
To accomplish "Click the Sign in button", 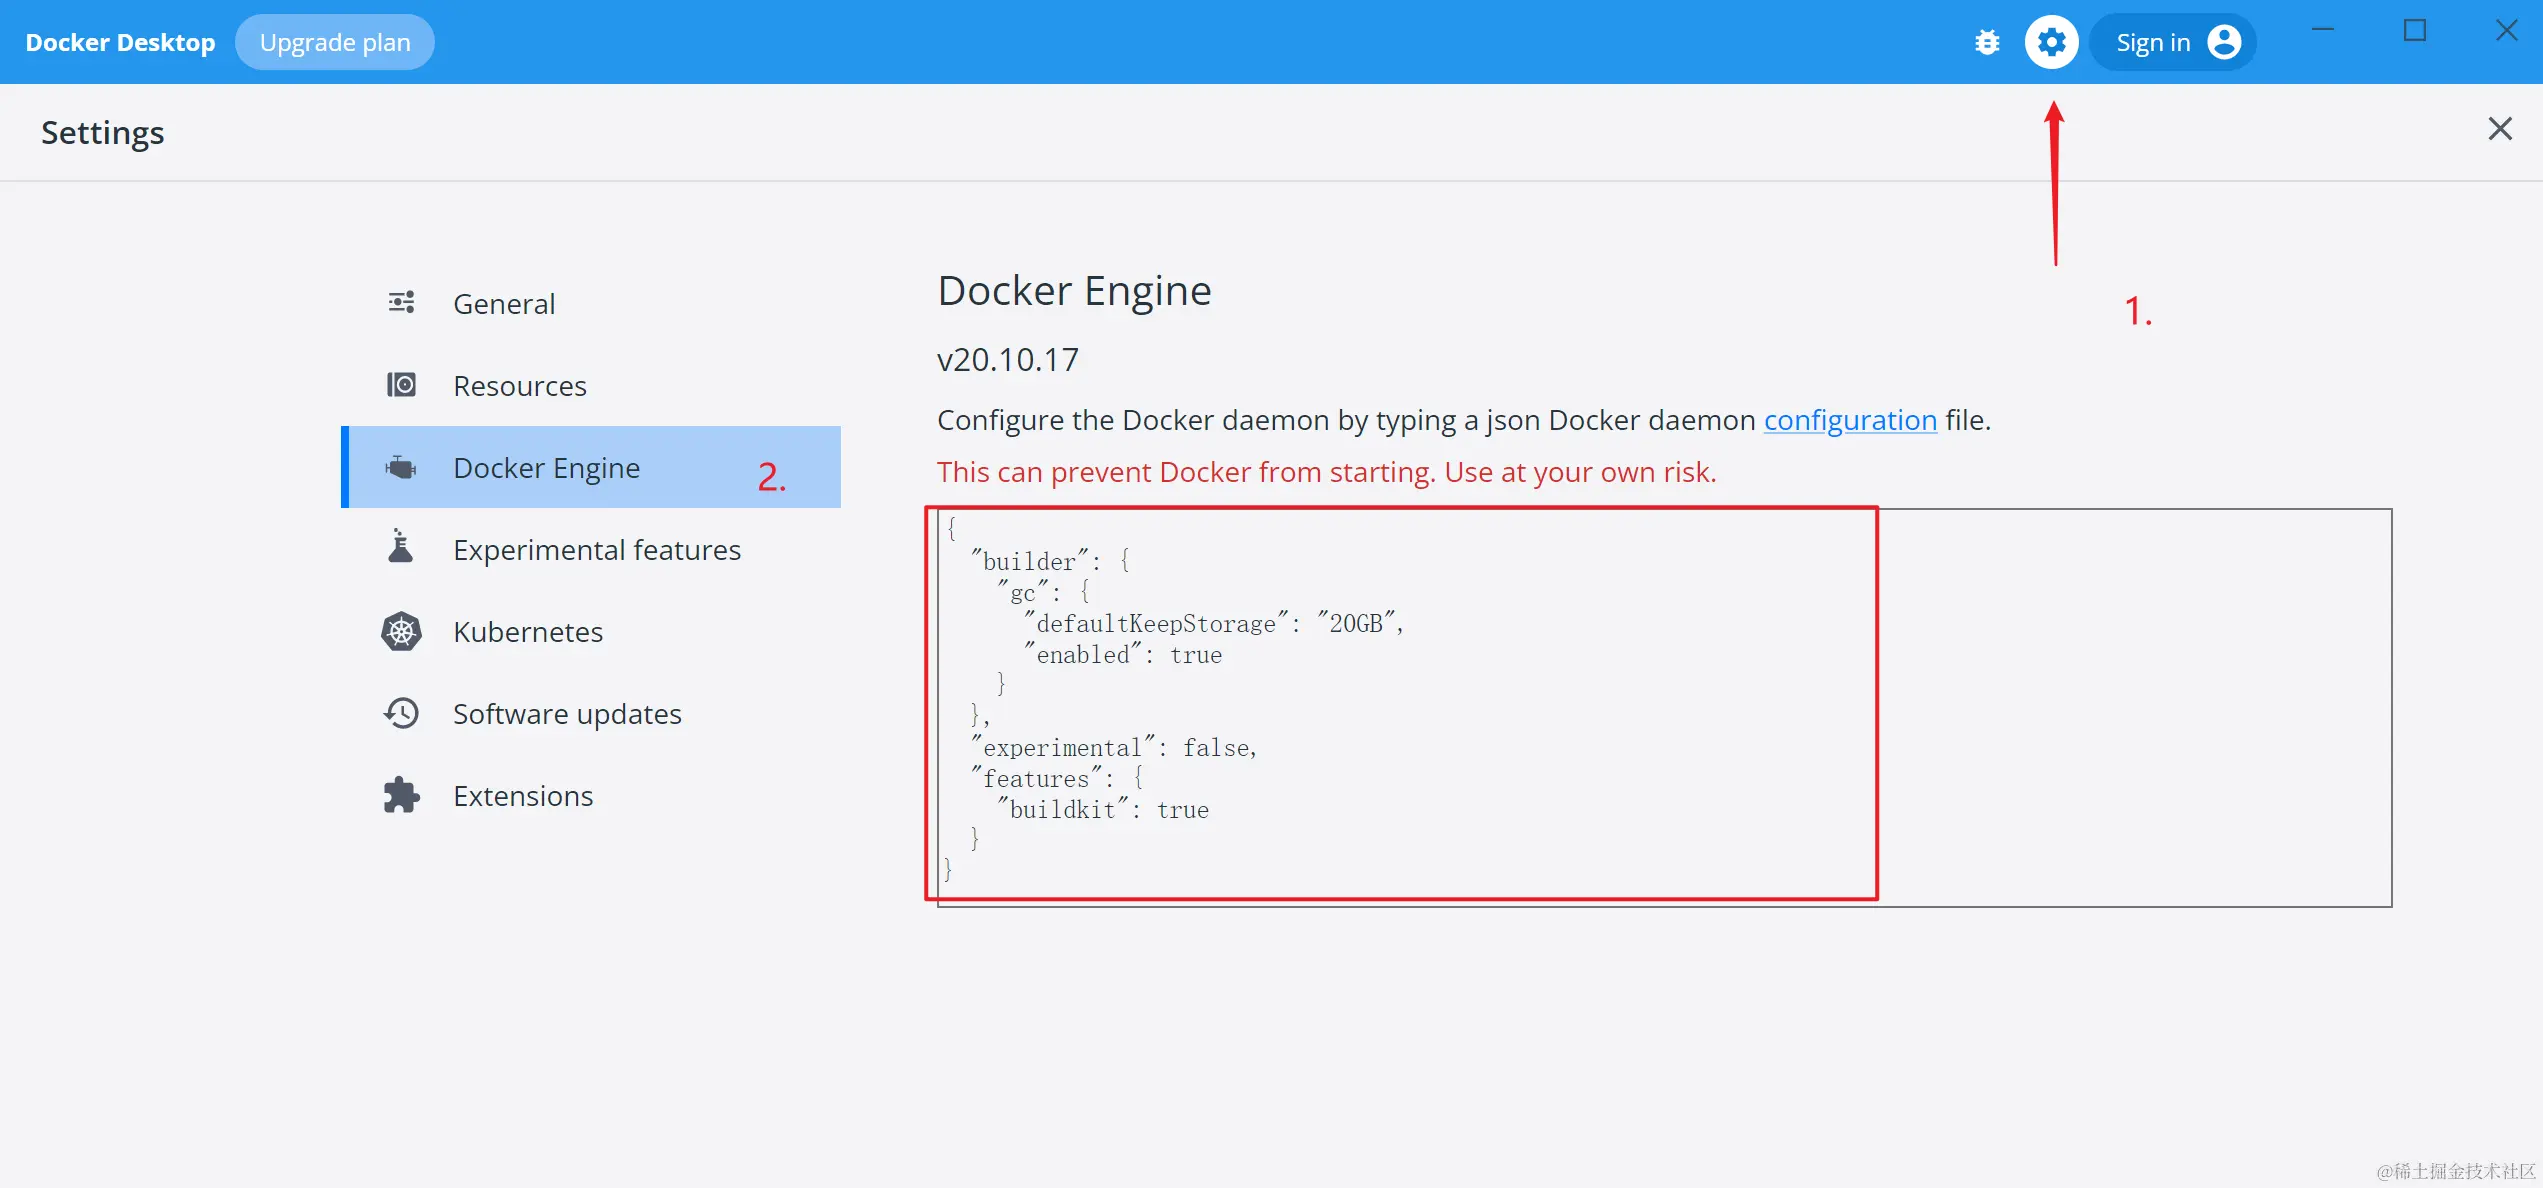I will tap(2152, 42).
